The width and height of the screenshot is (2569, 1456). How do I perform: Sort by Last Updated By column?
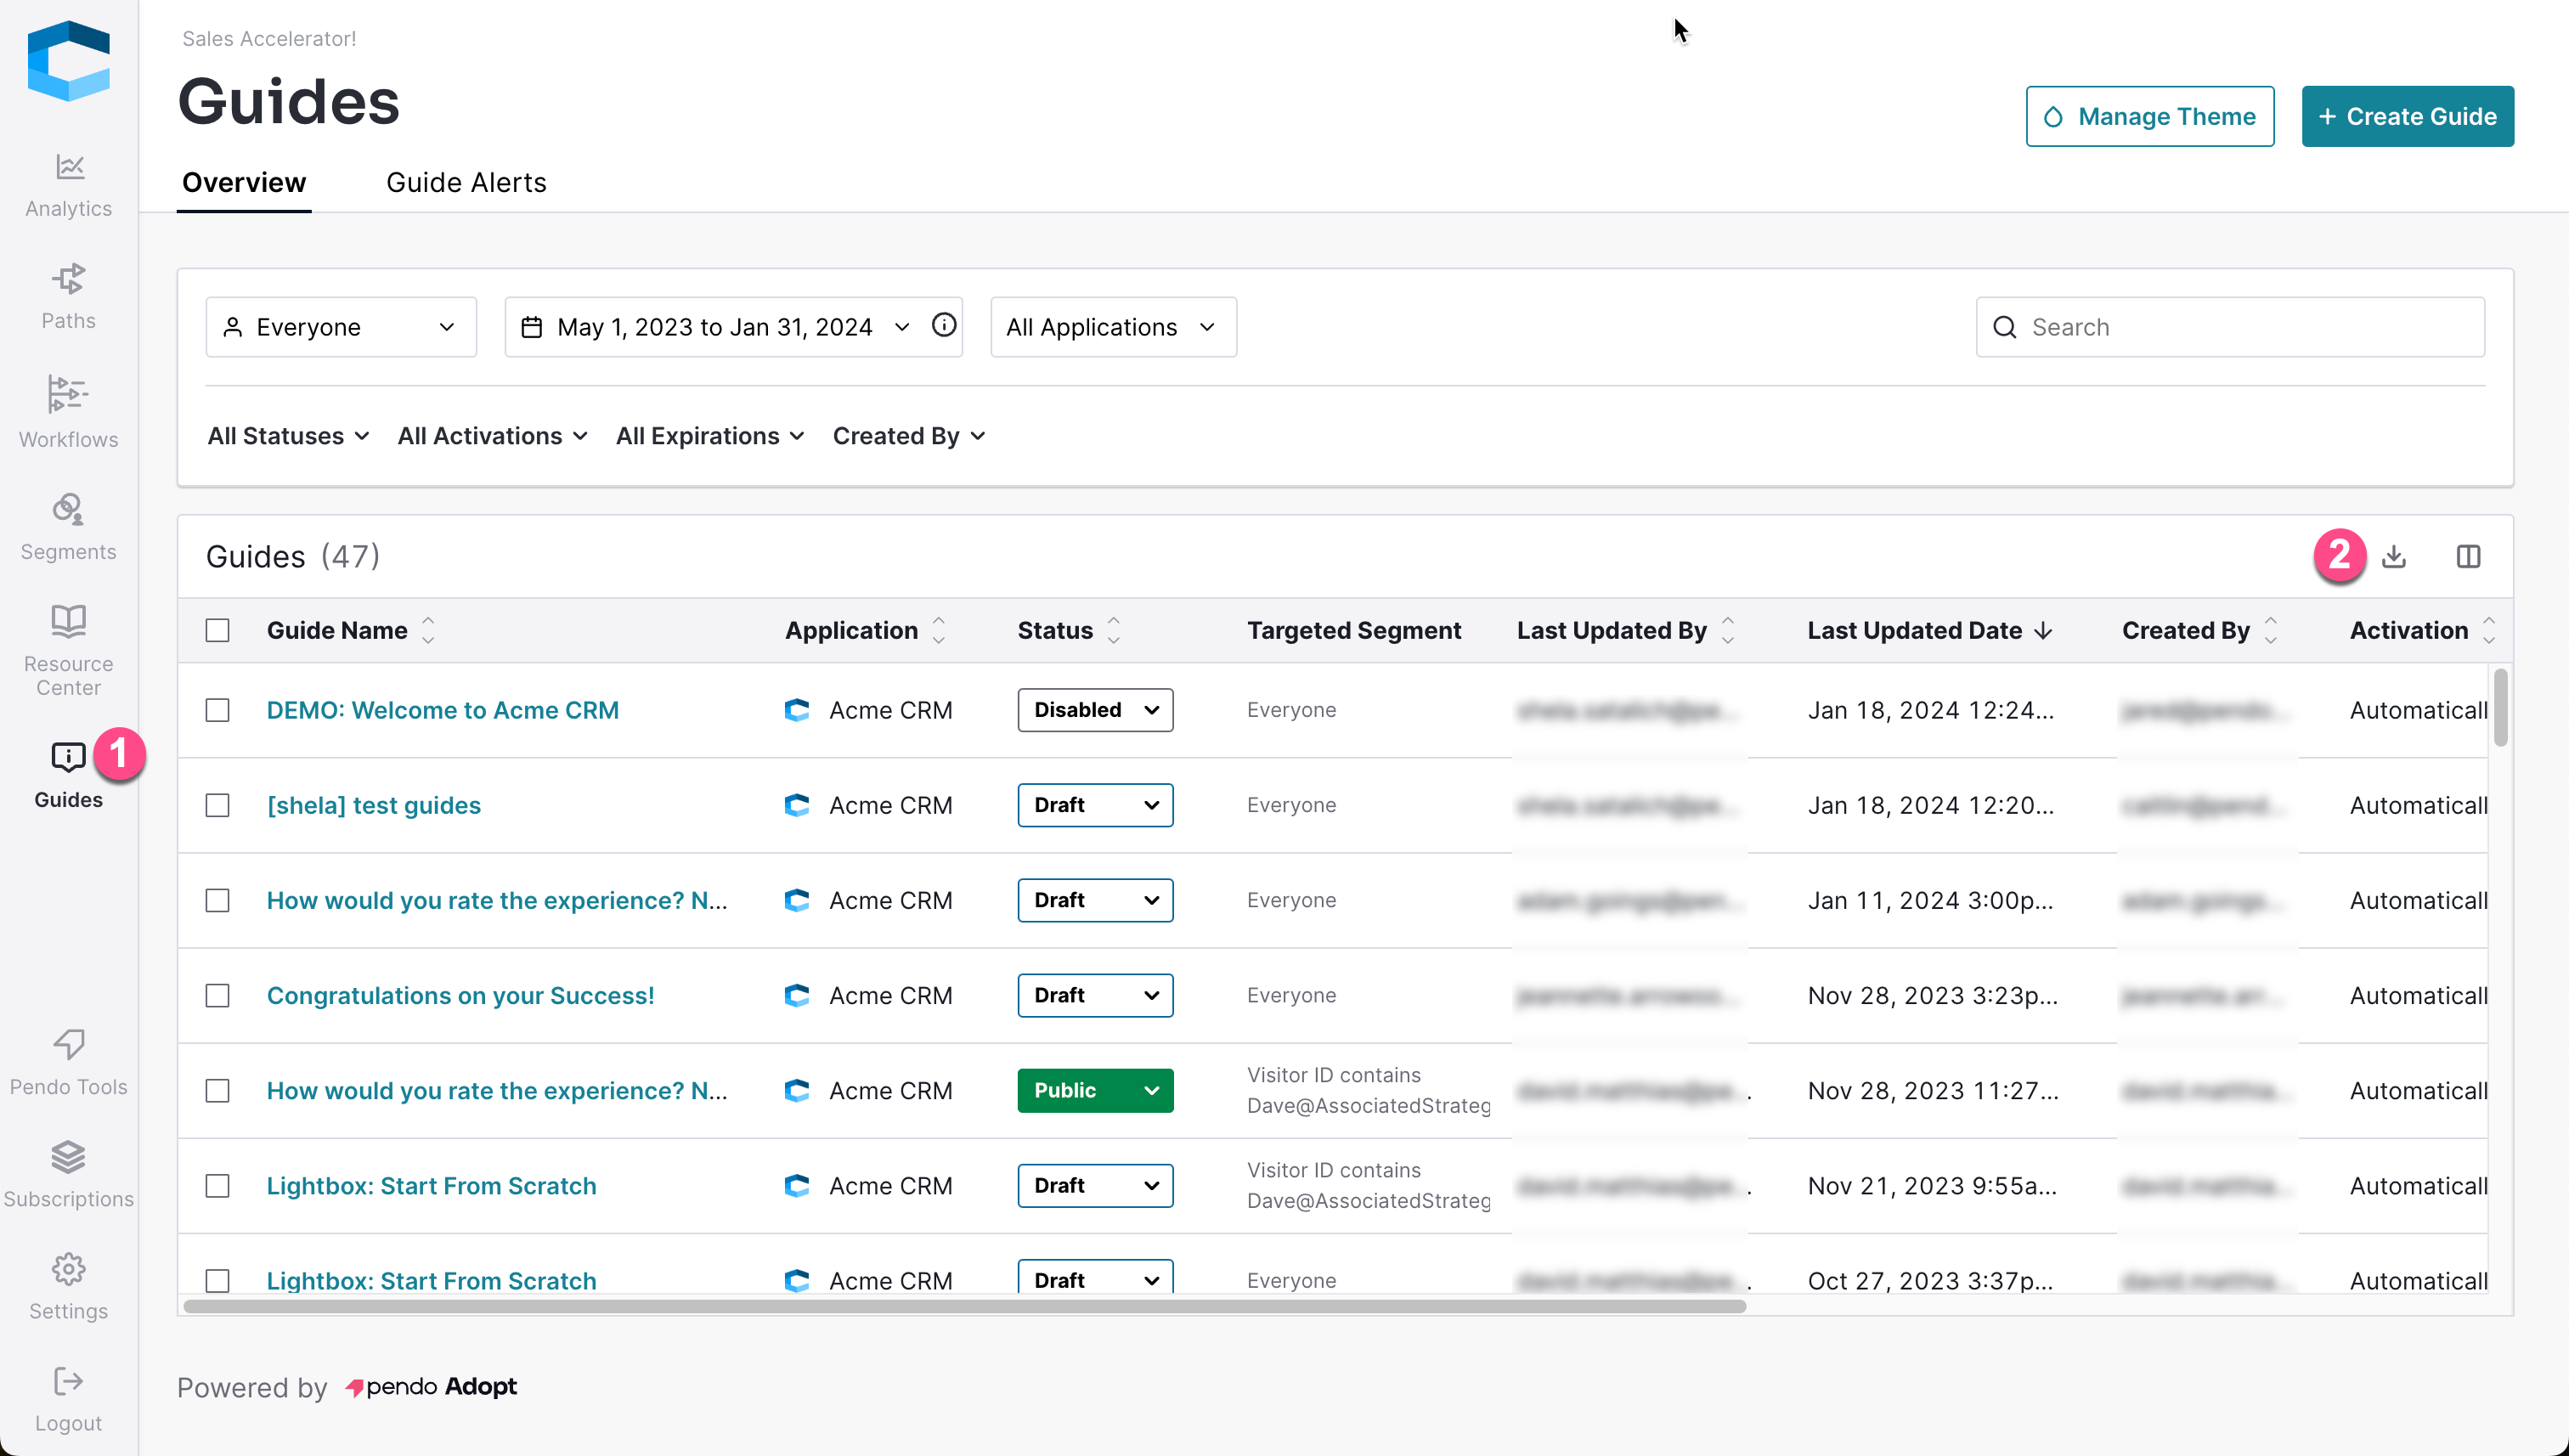[x=1727, y=630]
